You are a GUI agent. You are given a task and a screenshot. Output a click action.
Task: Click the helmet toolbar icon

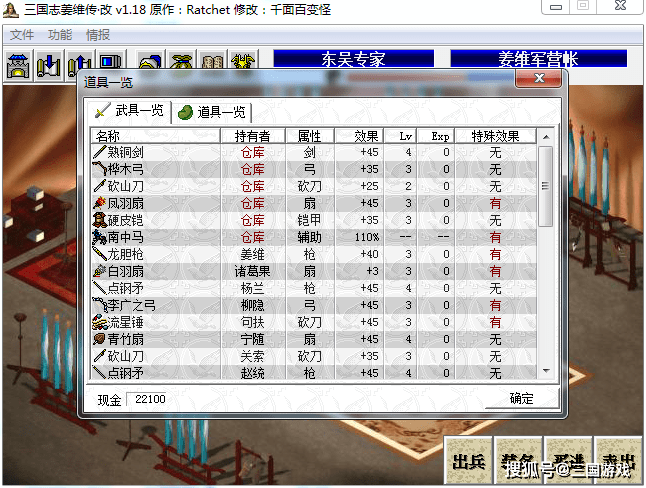[151, 66]
